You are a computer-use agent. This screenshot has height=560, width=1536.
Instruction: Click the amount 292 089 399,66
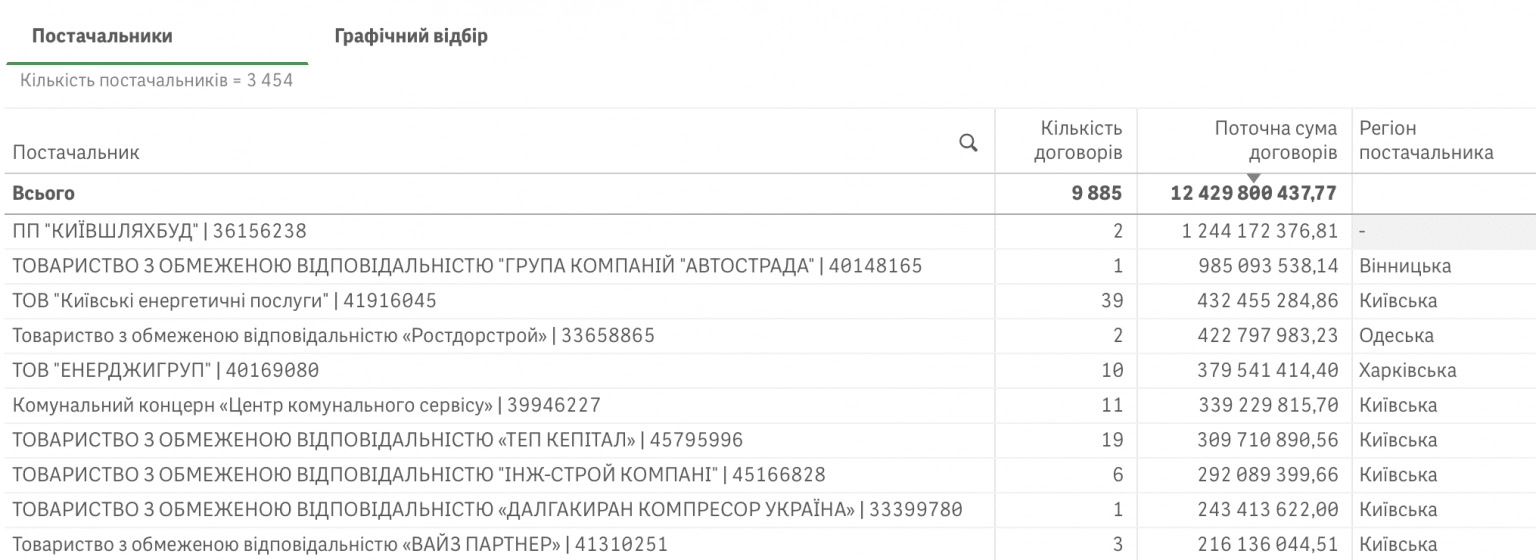point(1268,476)
